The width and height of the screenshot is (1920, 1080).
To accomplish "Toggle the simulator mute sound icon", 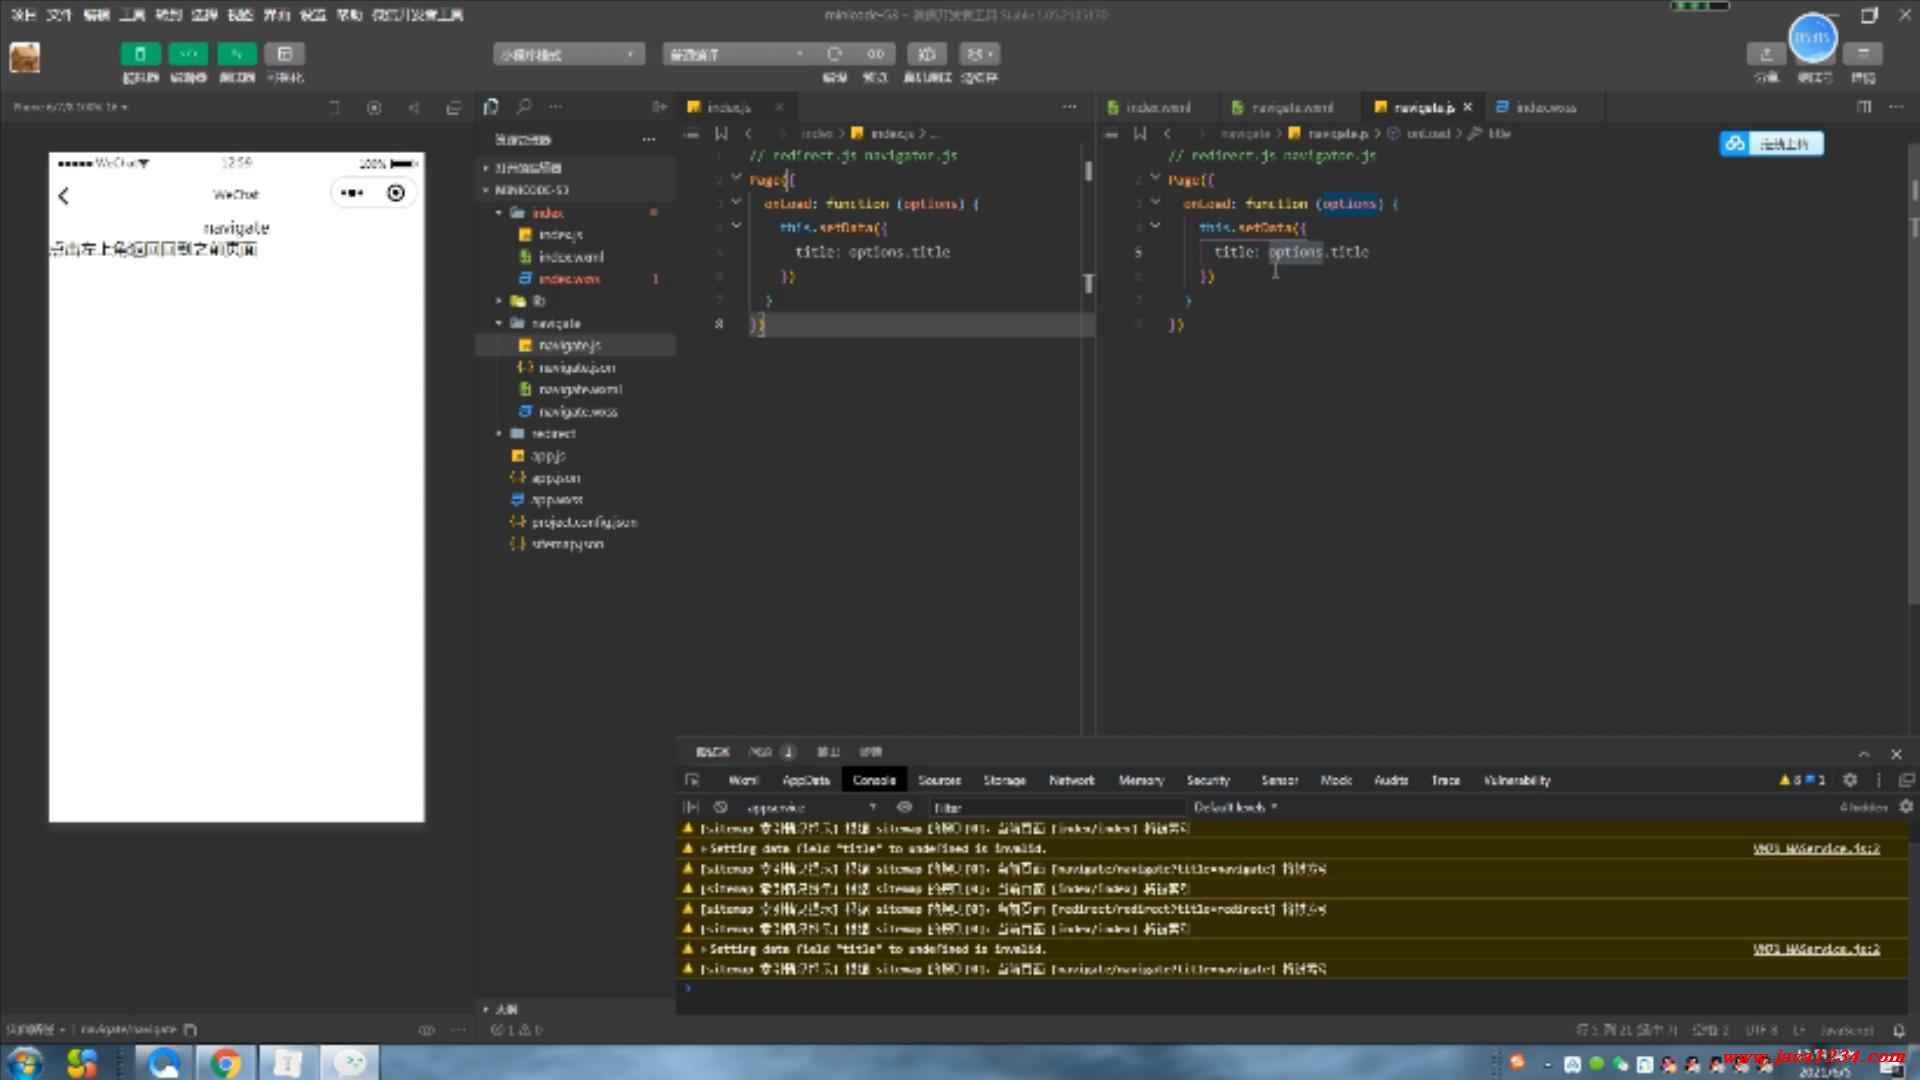I will point(414,107).
